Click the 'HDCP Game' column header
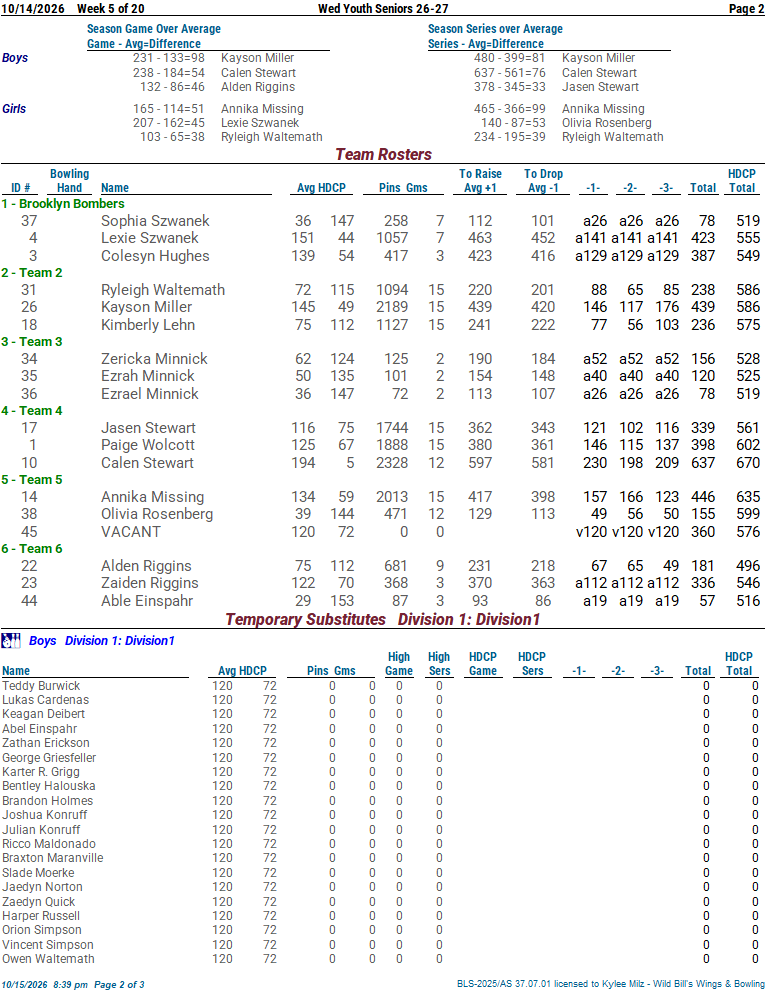The width and height of the screenshot is (768, 991). (x=483, y=664)
